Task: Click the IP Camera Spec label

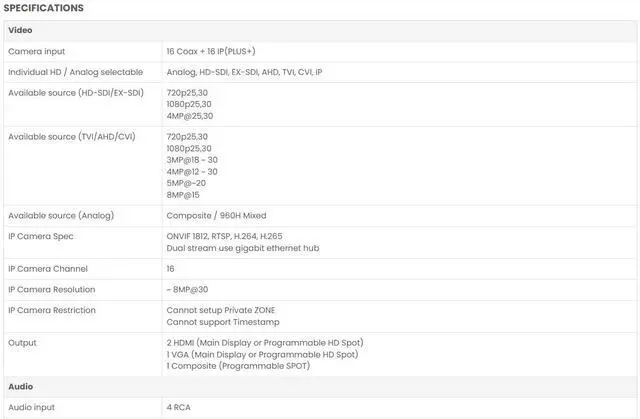Action: [41, 236]
